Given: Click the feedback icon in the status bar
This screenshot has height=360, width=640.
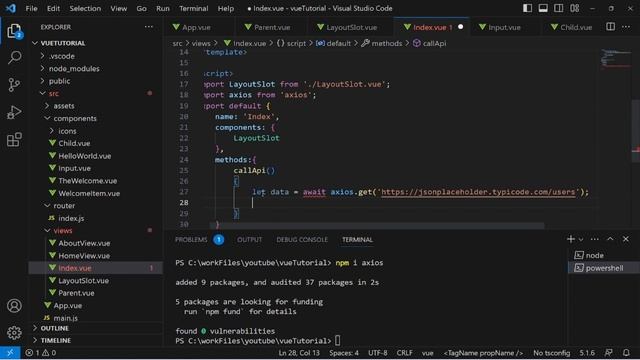Looking at the screenshot, I should coord(609,353).
